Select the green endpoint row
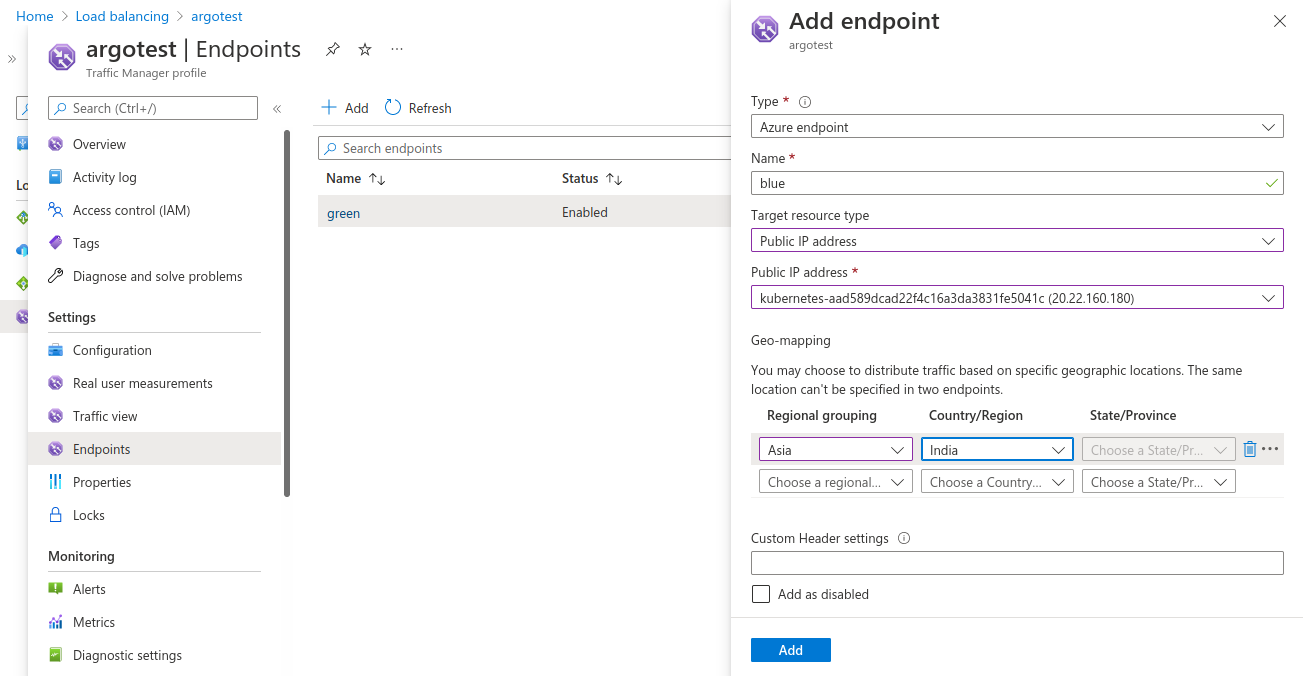This screenshot has height=676, width=1303. (x=524, y=212)
